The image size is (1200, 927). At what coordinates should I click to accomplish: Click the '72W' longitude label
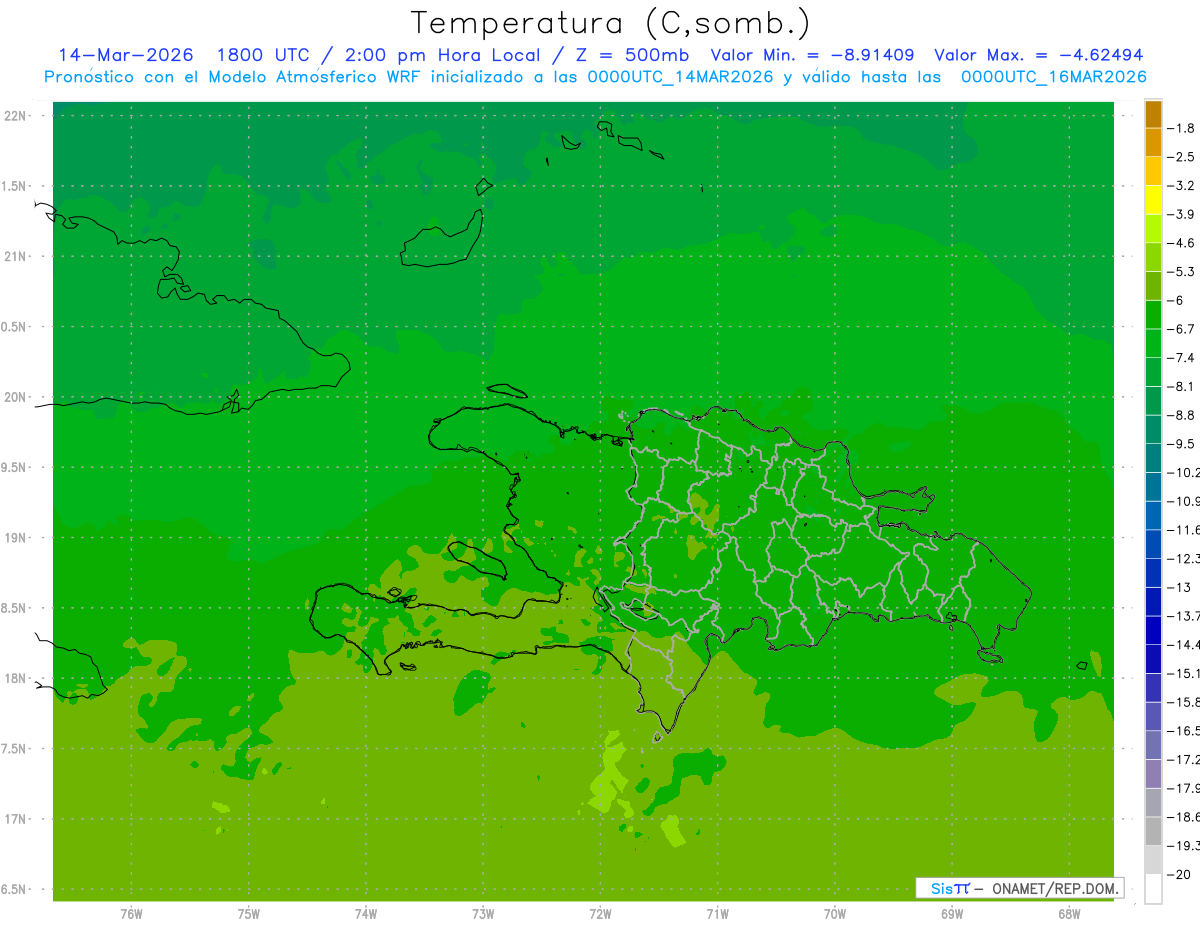tap(600, 914)
